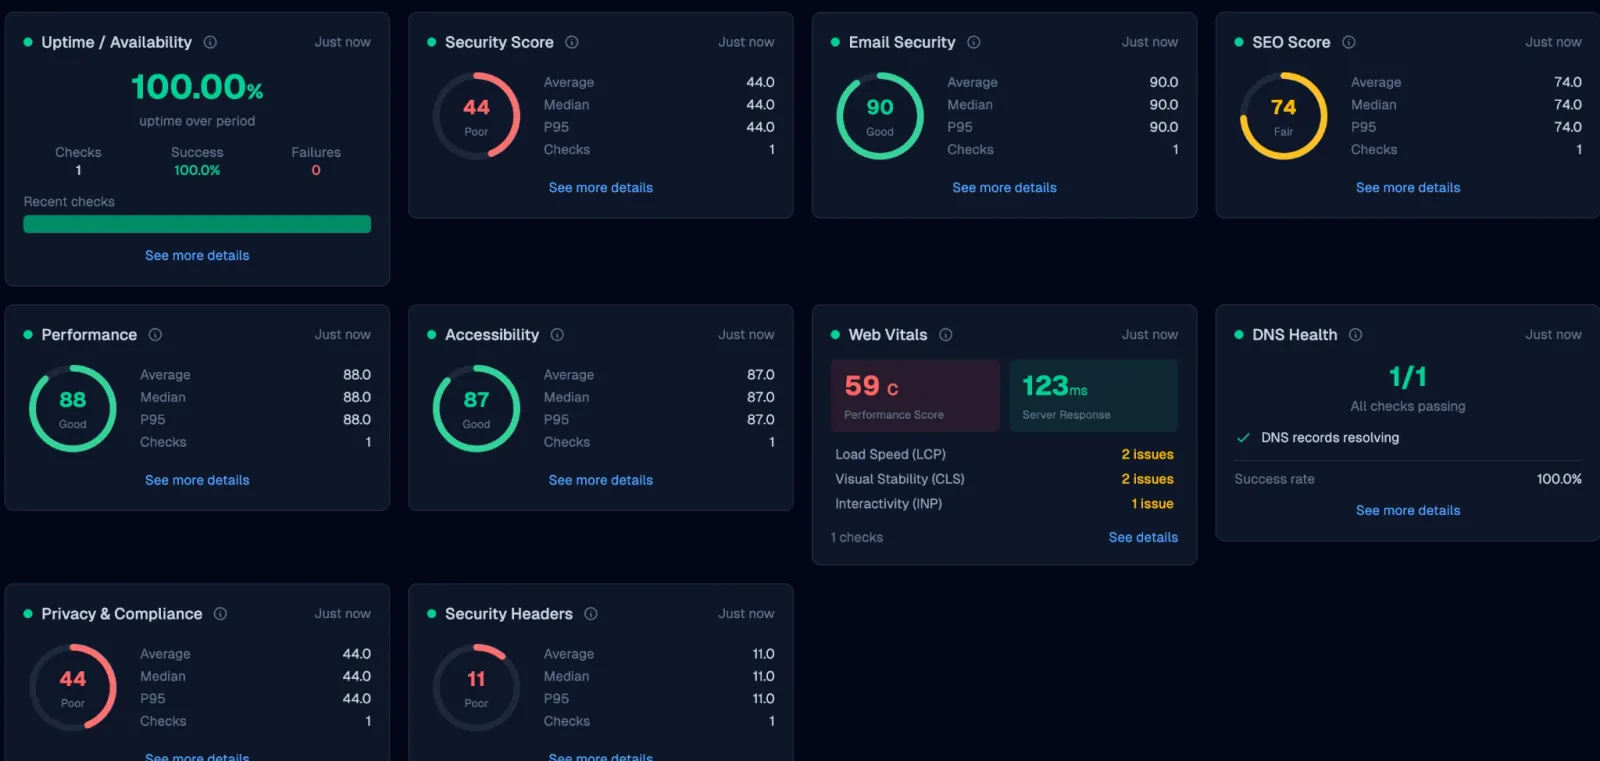1600x761 pixels.
Task: Click info icon next to SEO Score
Action: tap(1349, 42)
